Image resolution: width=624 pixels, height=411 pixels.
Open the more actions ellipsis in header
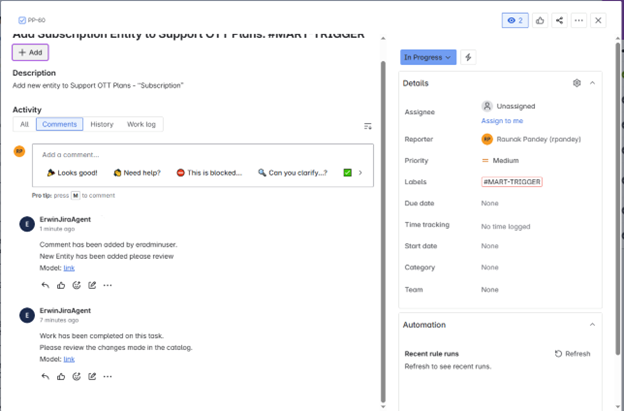[578, 20]
